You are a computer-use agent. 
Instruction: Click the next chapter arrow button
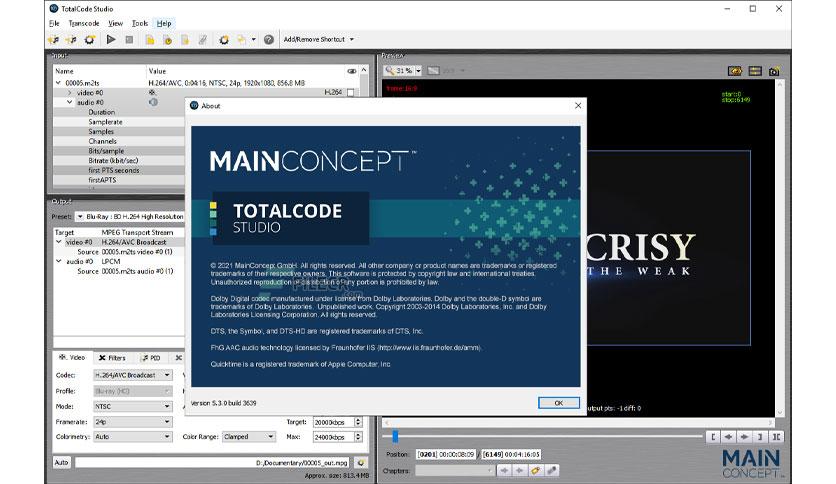coord(520,471)
